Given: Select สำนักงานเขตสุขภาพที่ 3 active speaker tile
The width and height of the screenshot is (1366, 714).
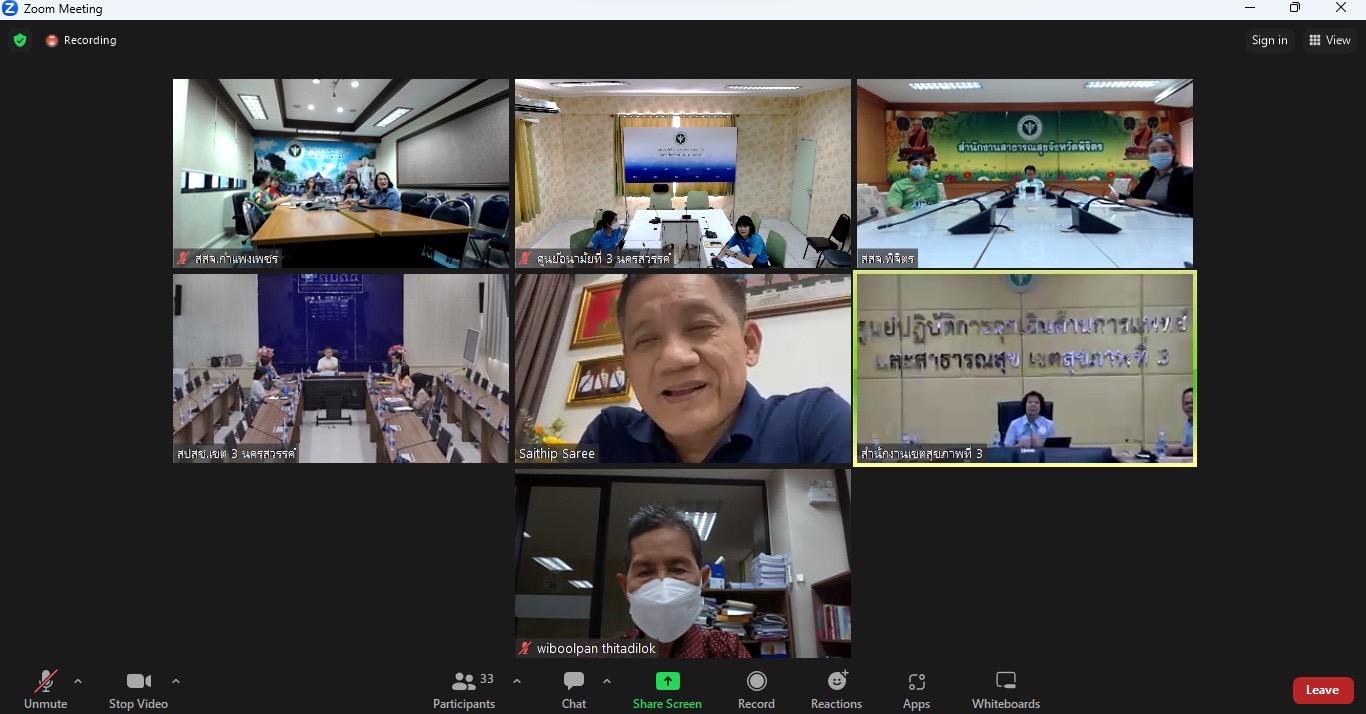Looking at the screenshot, I should (x=1025, y=369).
